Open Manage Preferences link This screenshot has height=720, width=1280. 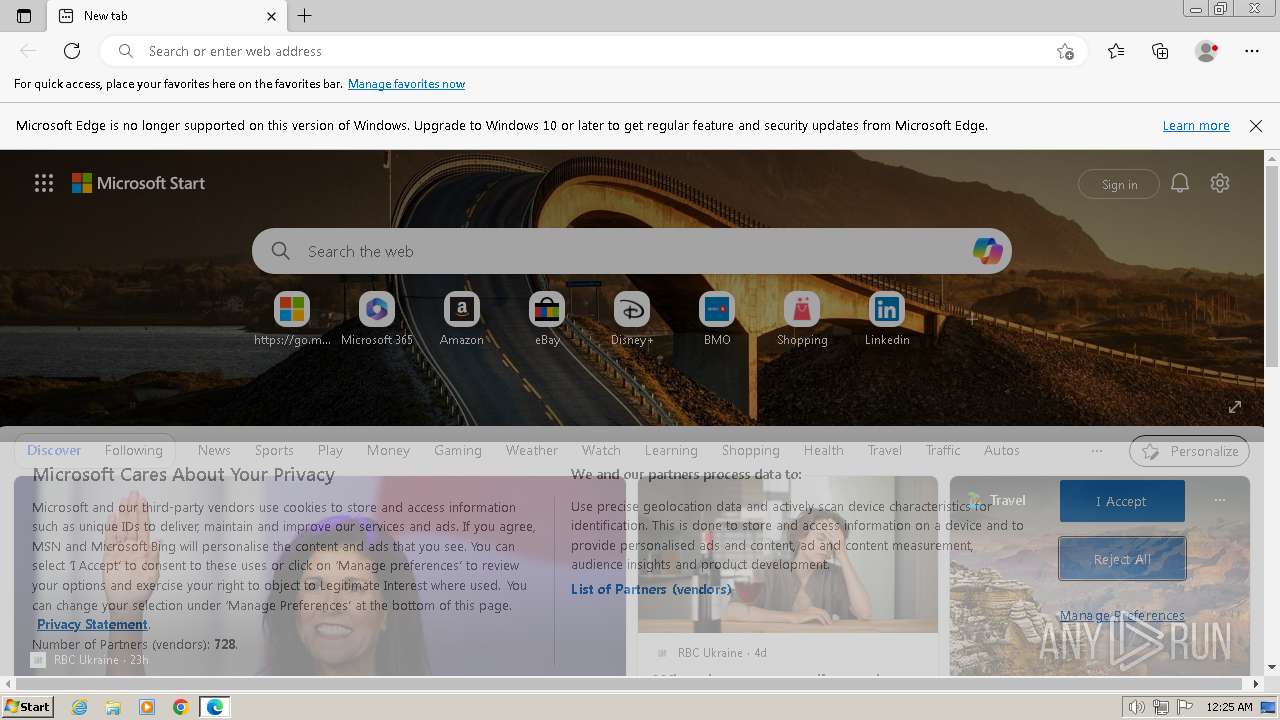point(1122,616)
